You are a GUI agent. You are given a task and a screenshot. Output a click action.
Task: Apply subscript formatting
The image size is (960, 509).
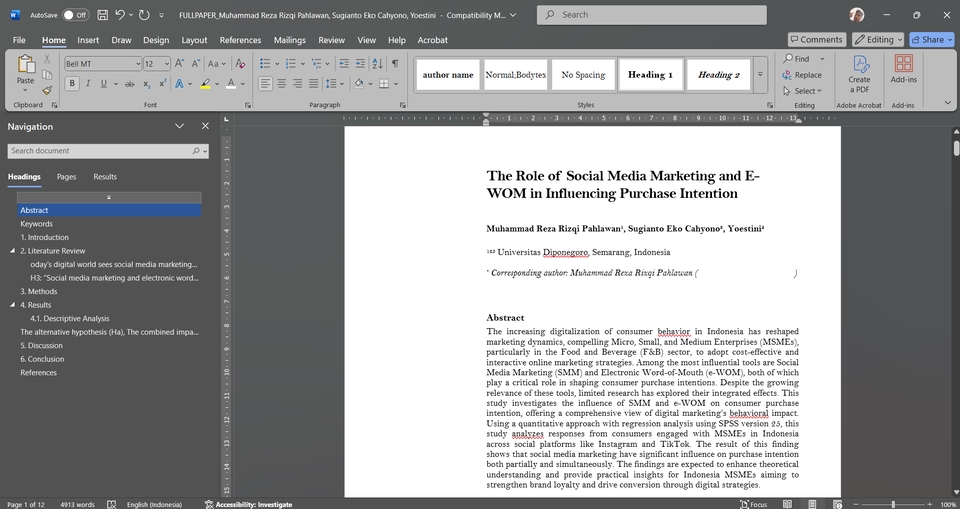tap(147, 84)
